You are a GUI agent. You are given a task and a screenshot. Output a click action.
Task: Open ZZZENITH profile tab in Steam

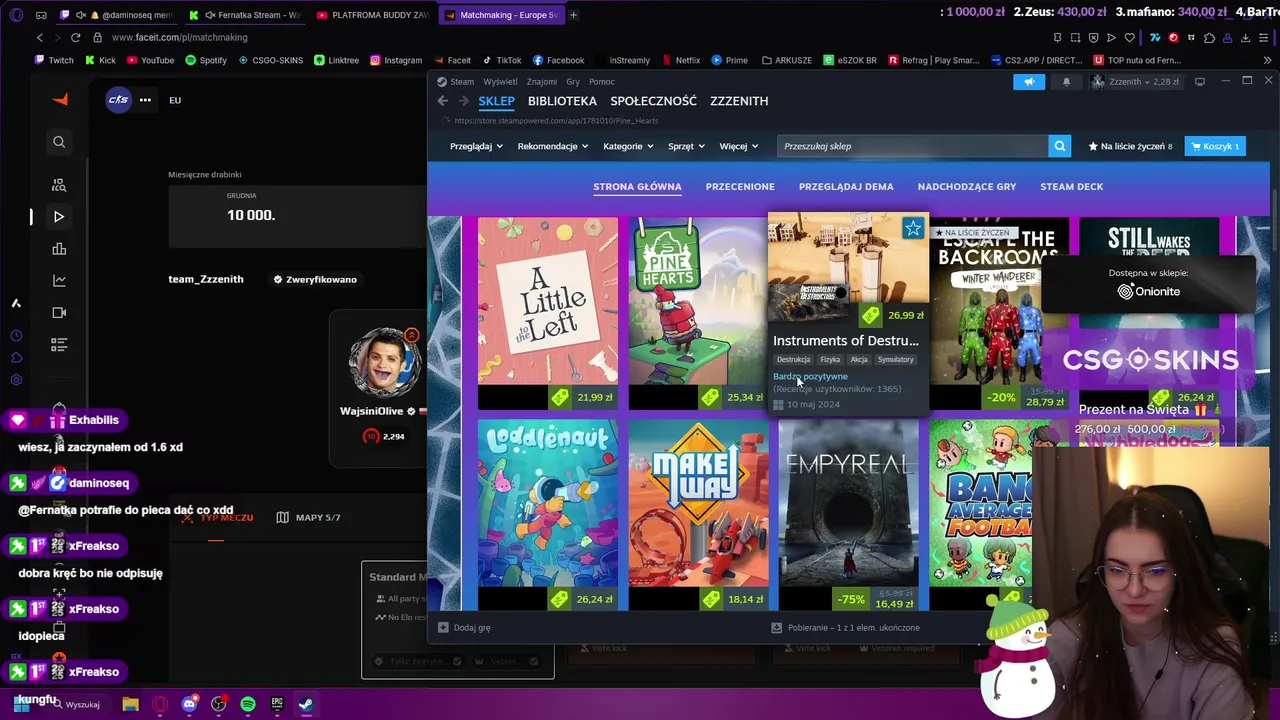(x=739, y=101)
